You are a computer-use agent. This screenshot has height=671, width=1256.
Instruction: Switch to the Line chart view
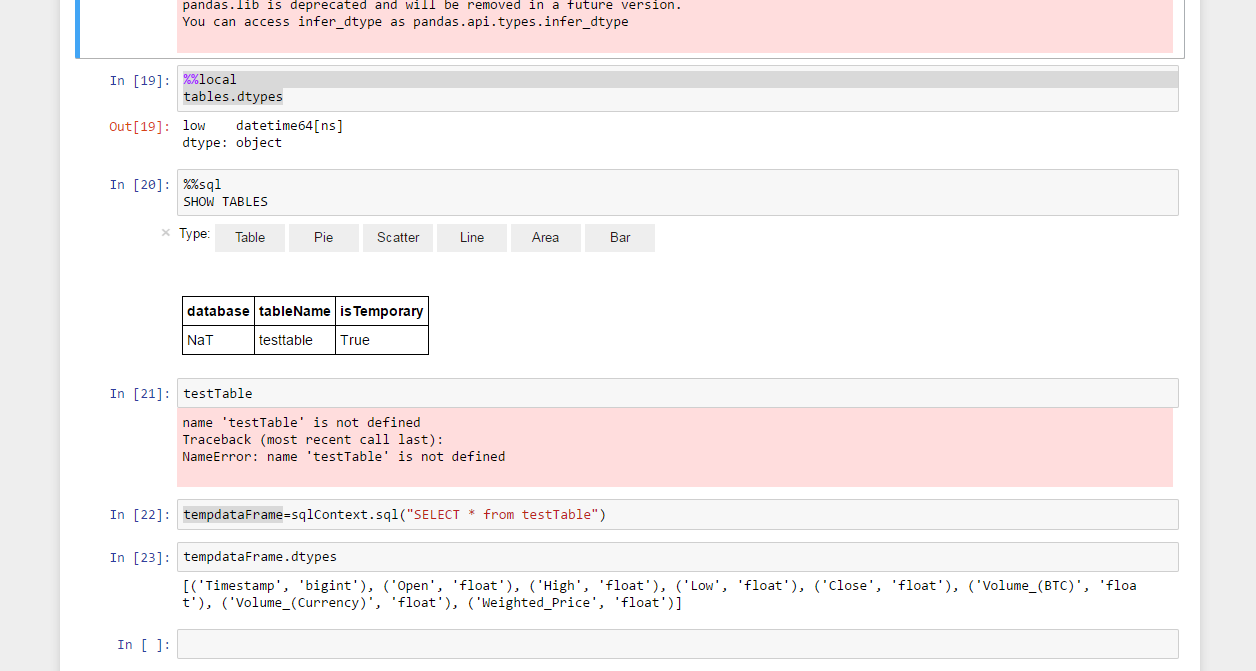click(x=471, y=237)
